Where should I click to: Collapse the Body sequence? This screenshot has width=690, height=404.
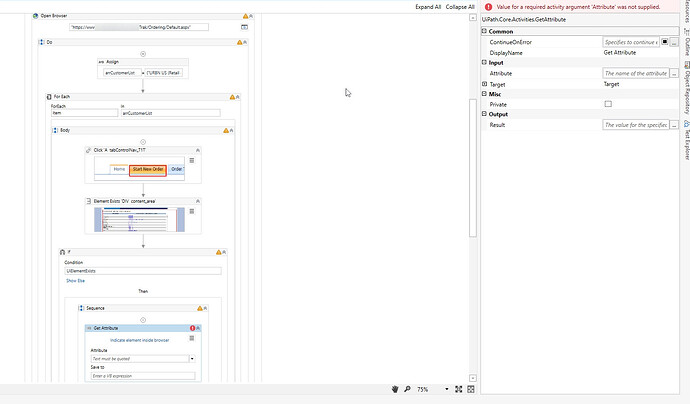[231, 130]
